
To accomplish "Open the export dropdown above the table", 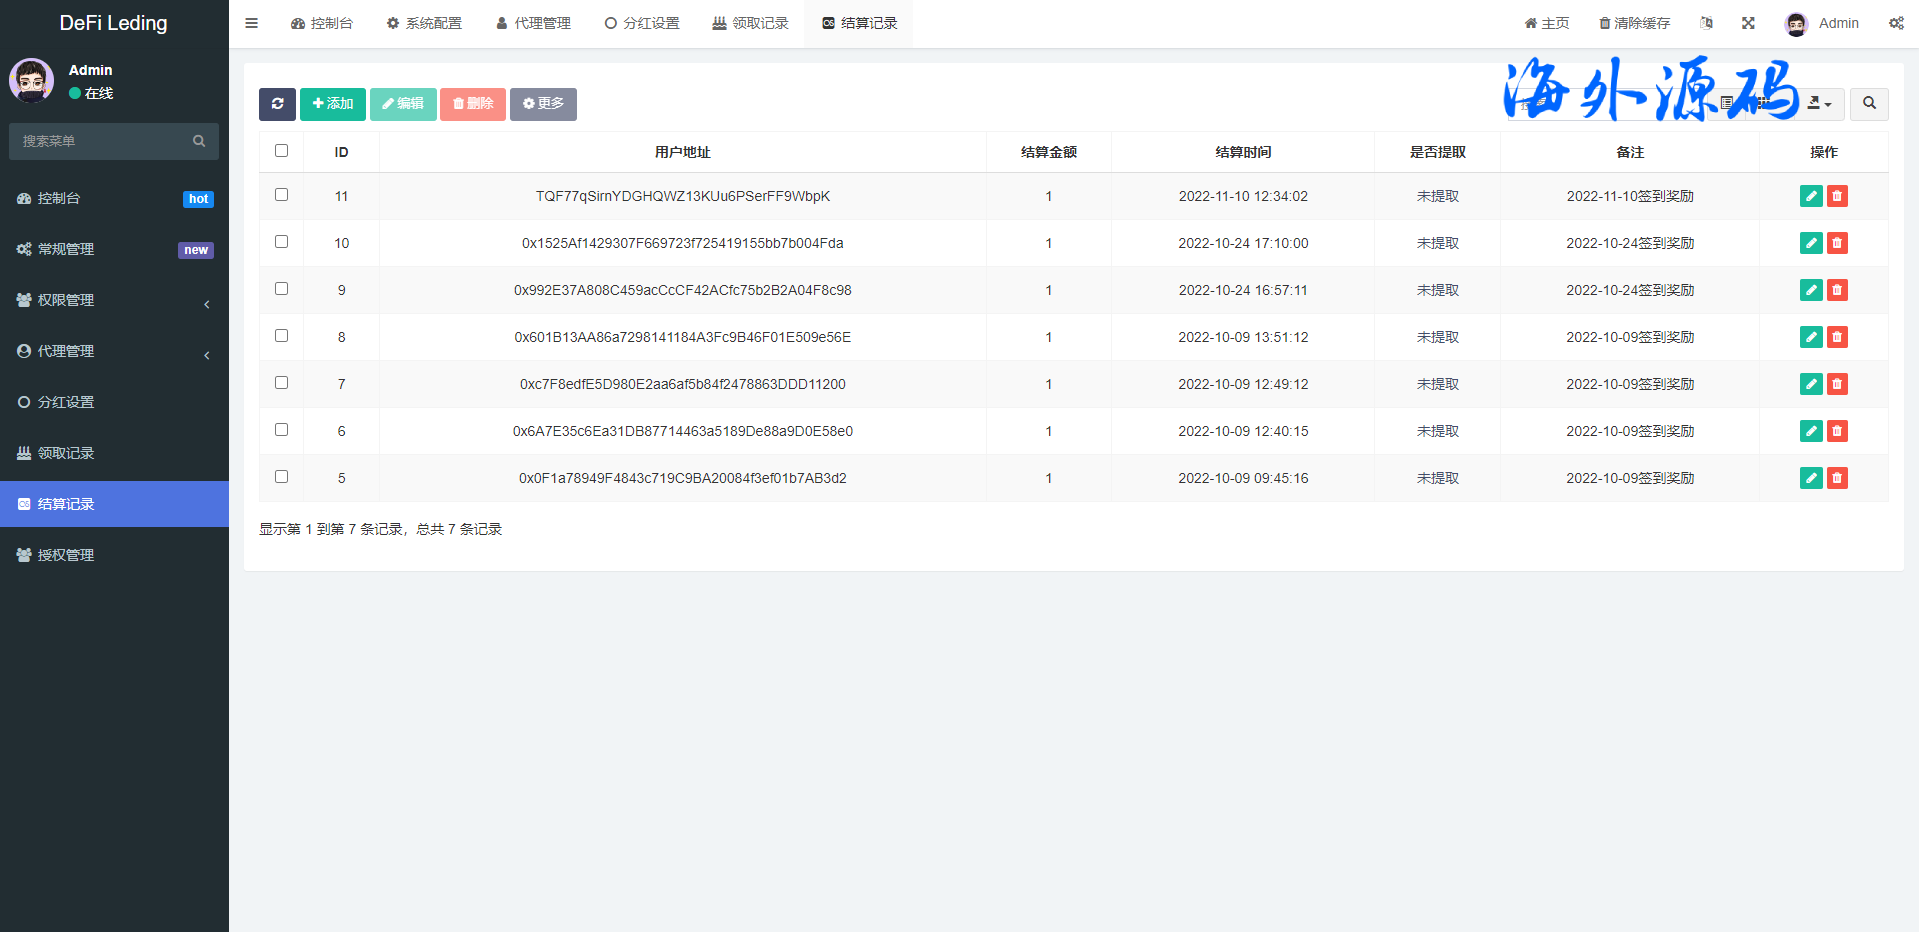I will (x=1820, y=104).
